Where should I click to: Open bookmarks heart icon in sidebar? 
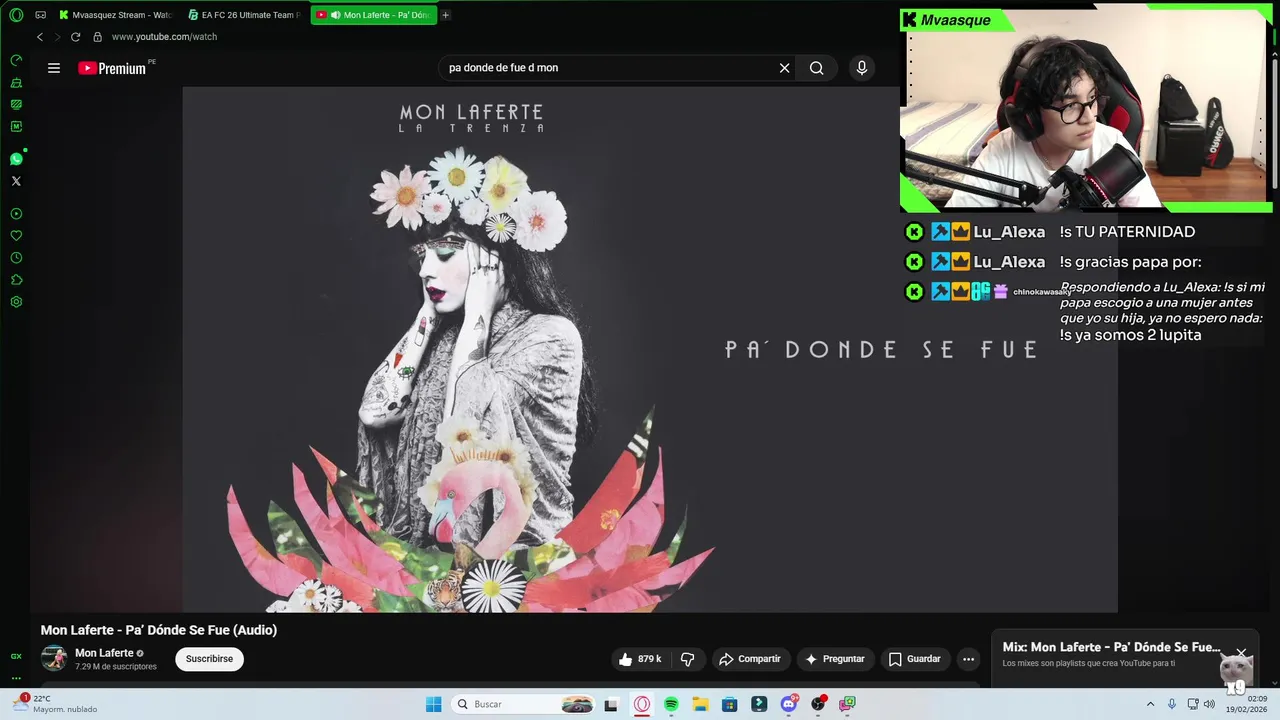16,236
